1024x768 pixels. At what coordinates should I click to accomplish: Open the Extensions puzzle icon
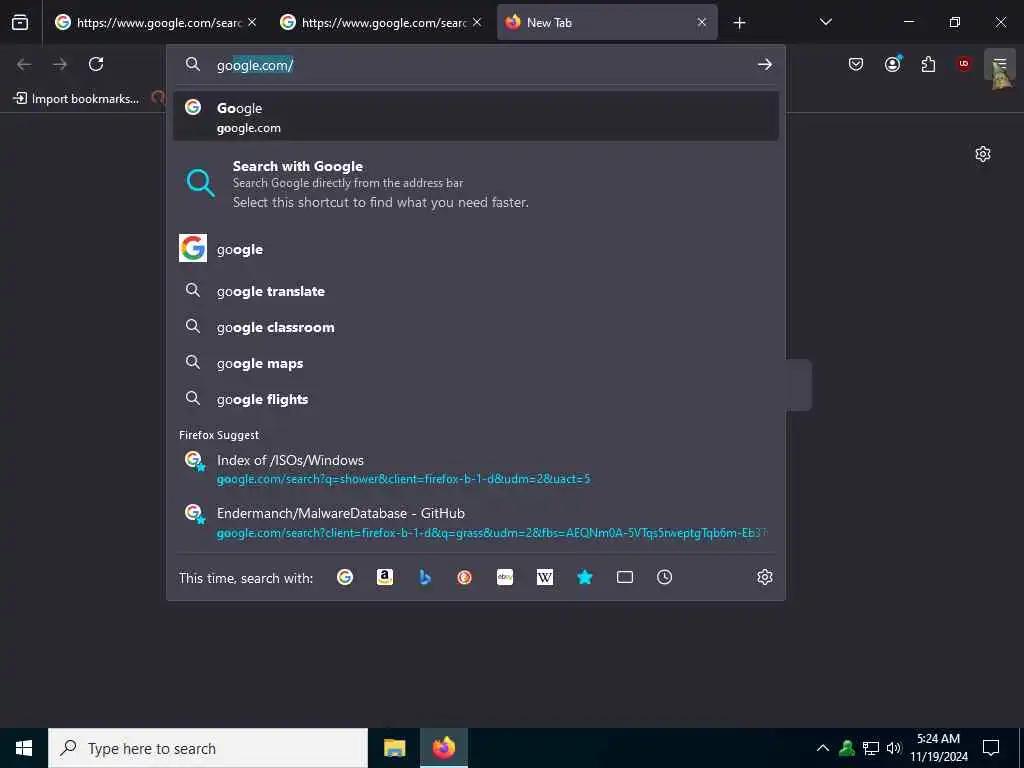click(928, 64)
